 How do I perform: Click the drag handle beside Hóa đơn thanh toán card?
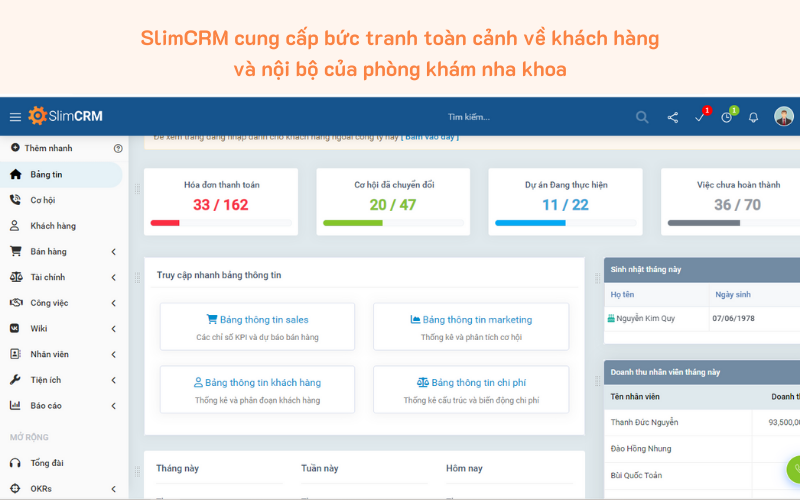coord(137,189)
